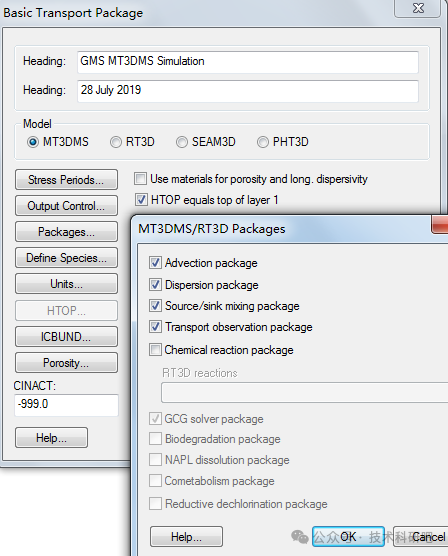Open Define Species dialog
The width and height of the screenshot is (448, 556).
pos(66,258)
